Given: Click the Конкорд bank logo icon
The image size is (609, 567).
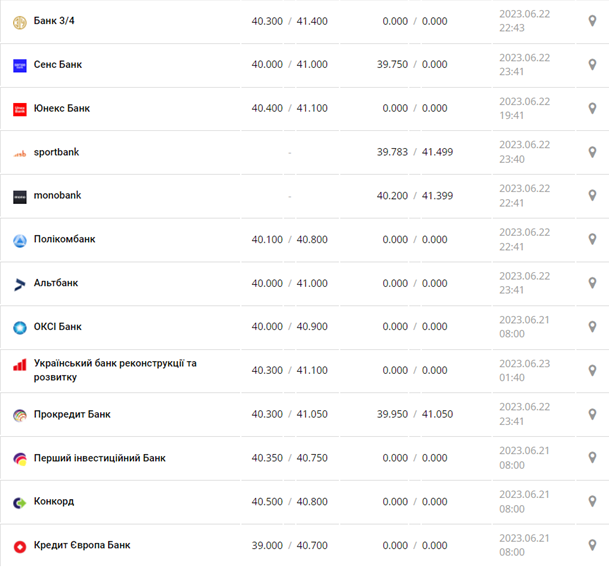Looking at the screenshot, I should [20, 502].
